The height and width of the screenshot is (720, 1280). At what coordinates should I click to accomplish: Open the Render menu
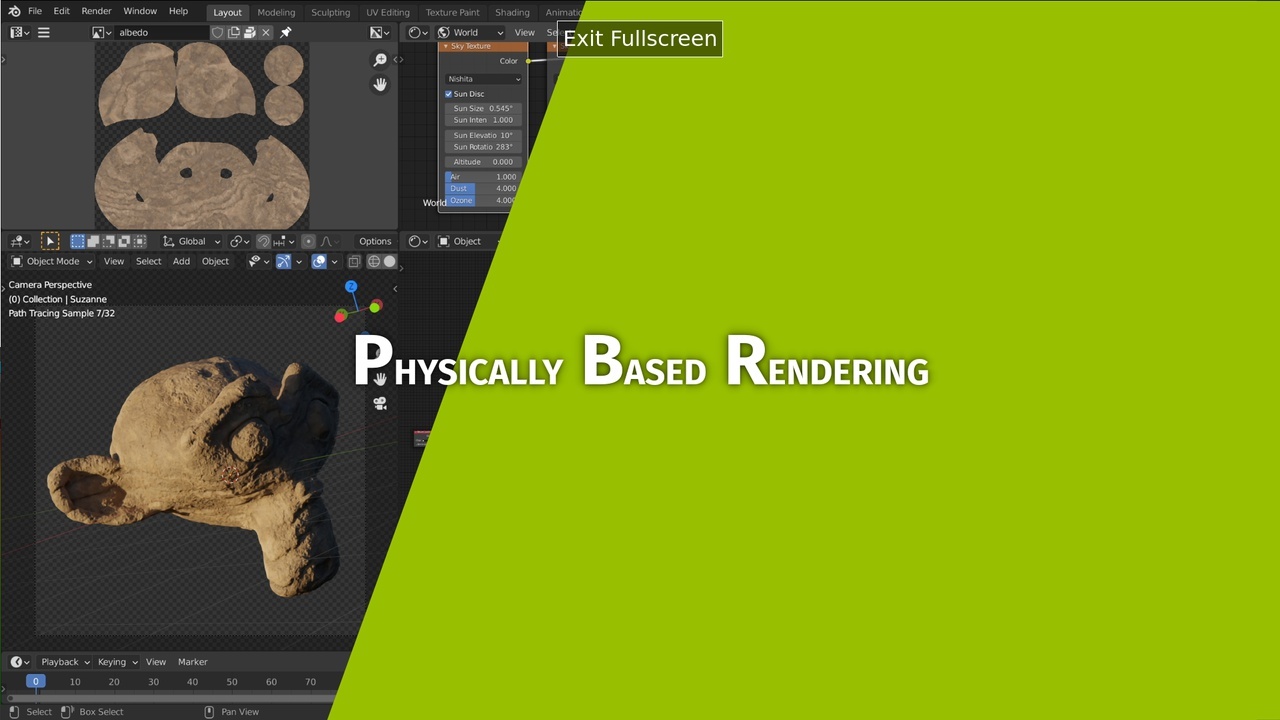[96, 12]
